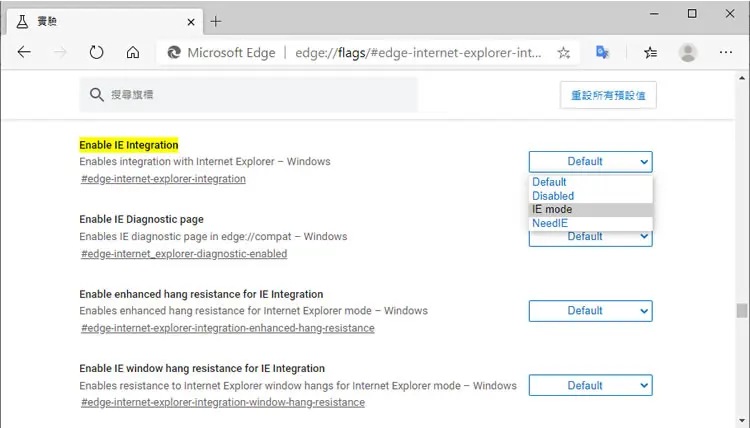Reload the page with refresh icon
This screenshot has height=428, width=750.
(96, 52)
